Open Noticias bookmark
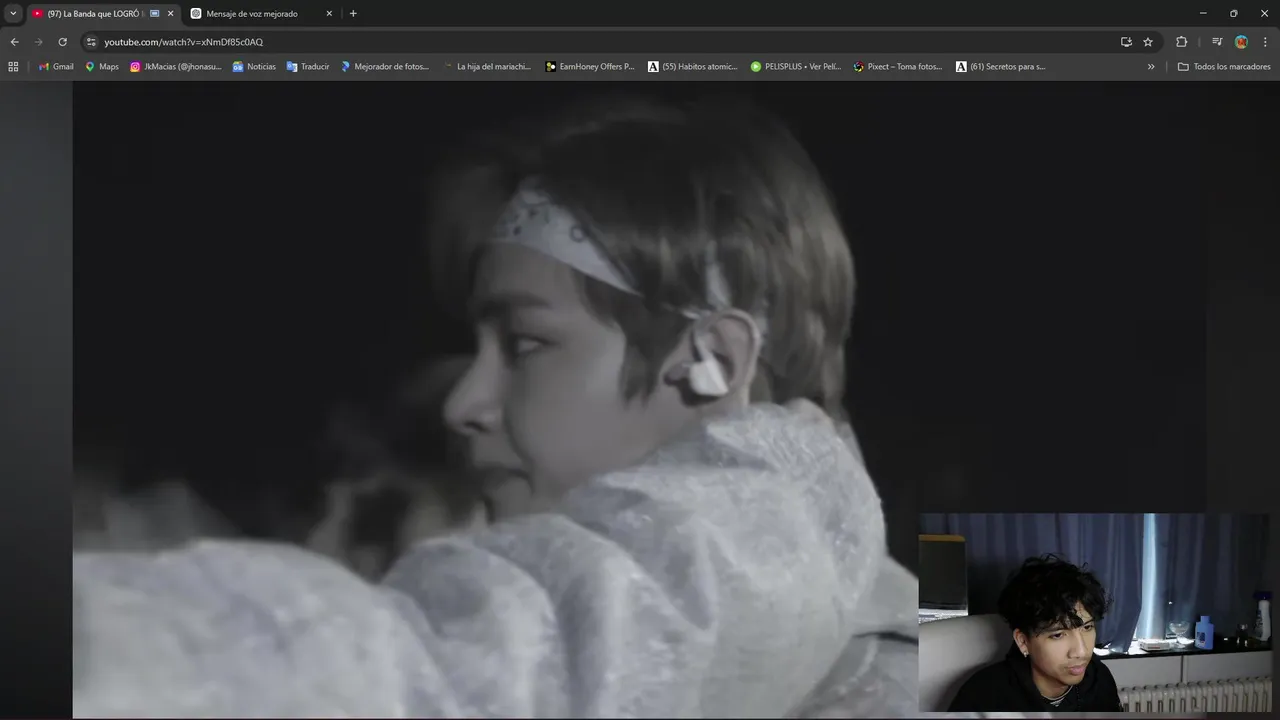Screen dimensions: 1280x720 click(x=254, y=67)
